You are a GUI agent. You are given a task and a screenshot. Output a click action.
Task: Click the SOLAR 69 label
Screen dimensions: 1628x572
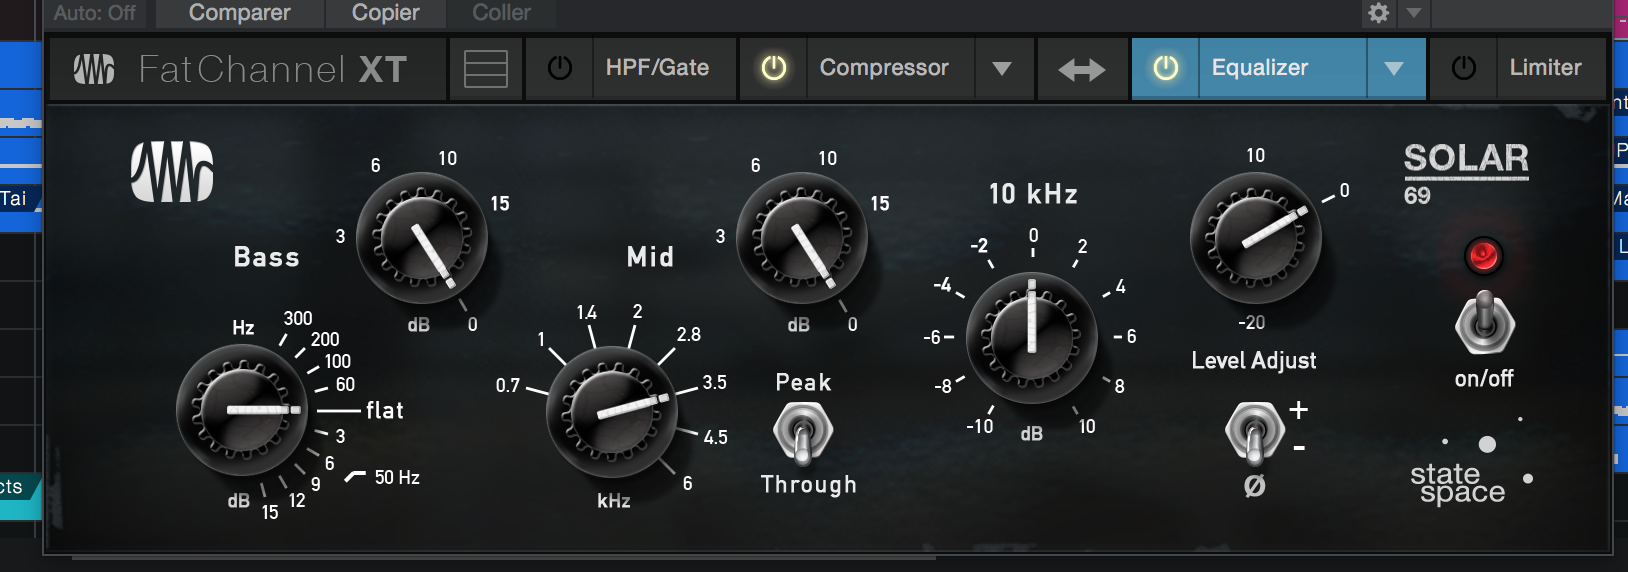click(1466, 172)
